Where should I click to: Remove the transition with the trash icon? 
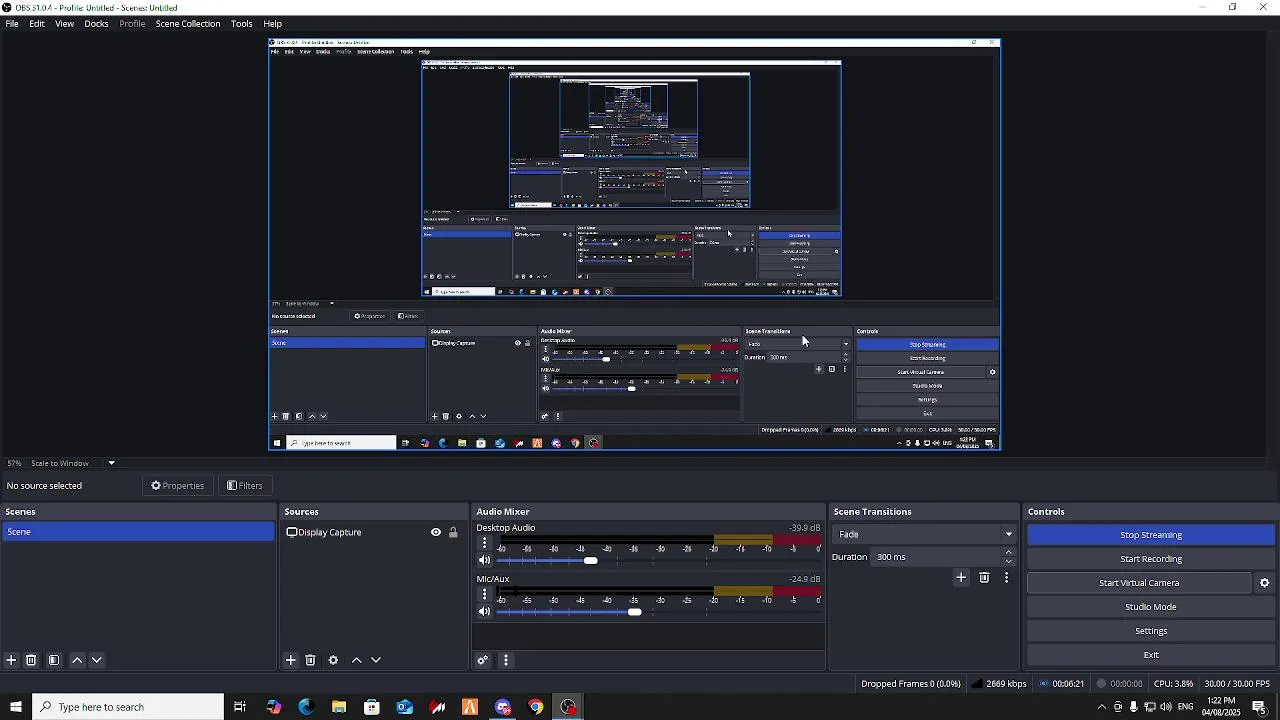pos(984,578)
